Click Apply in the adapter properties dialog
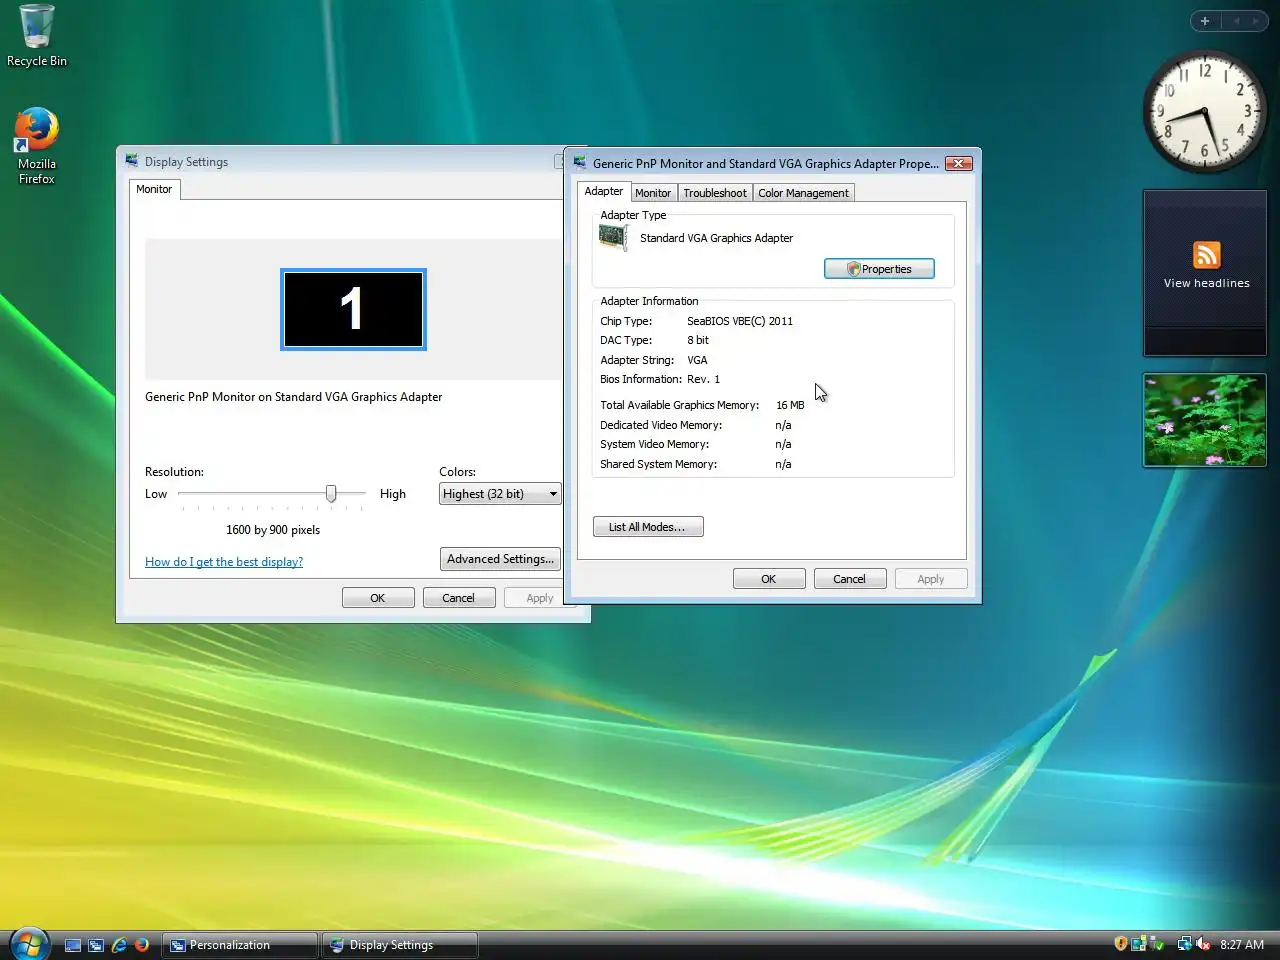Viewport: 1280px width, 960px height. coord(931,579)
